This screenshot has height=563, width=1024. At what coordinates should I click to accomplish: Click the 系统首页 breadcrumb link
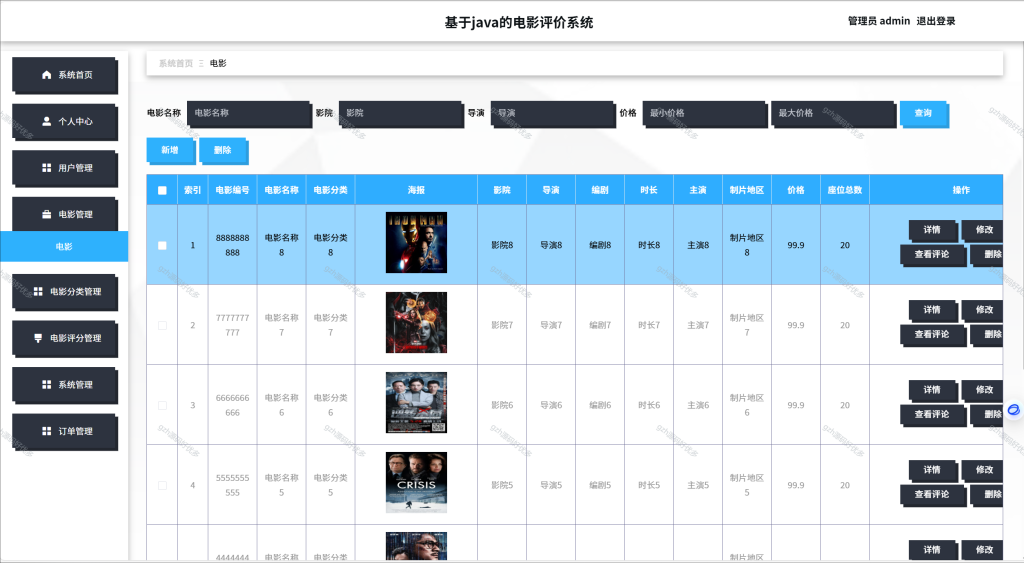tap(176, 63)
